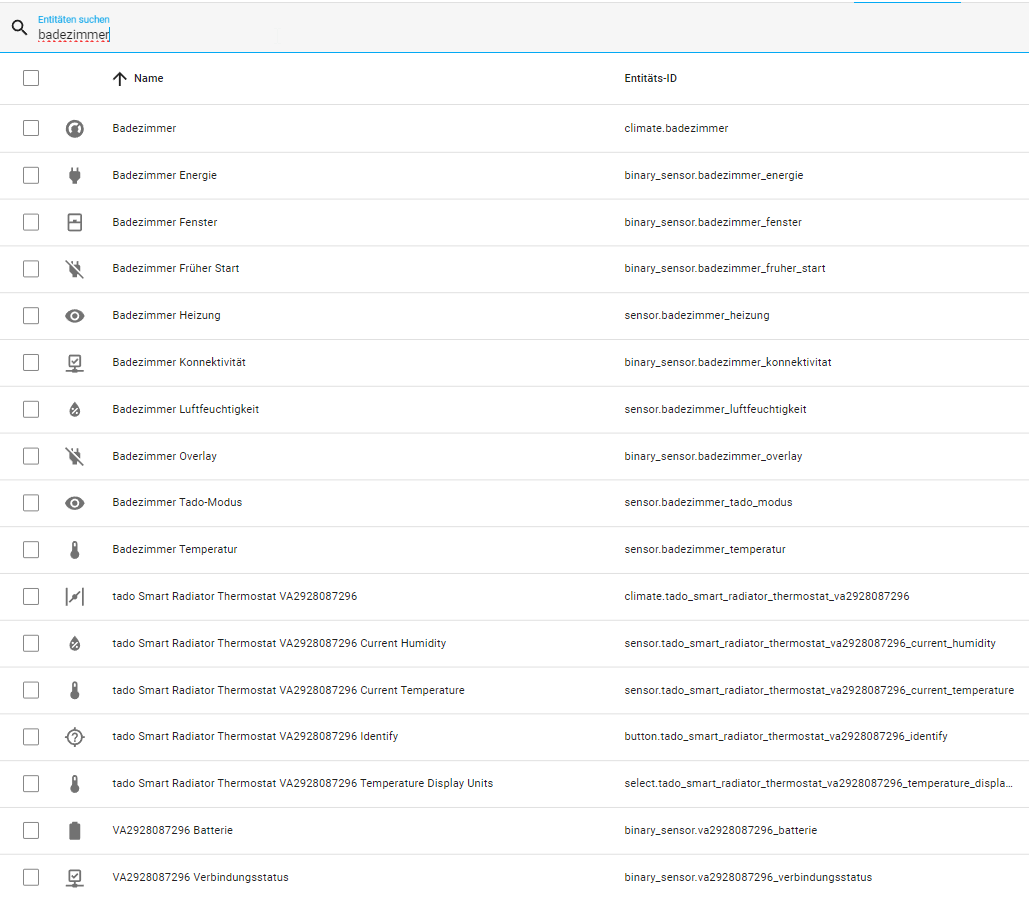
Task: Click network icon for VA2928087296 Verbindungsstatus
Action: (x=75, y=878)
